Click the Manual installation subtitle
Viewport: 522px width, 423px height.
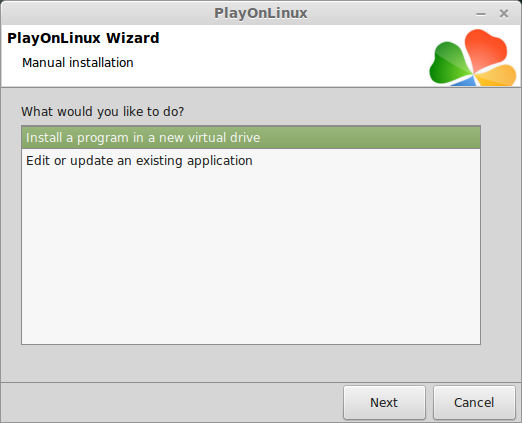pyautogui.click(x=78, y=63)
